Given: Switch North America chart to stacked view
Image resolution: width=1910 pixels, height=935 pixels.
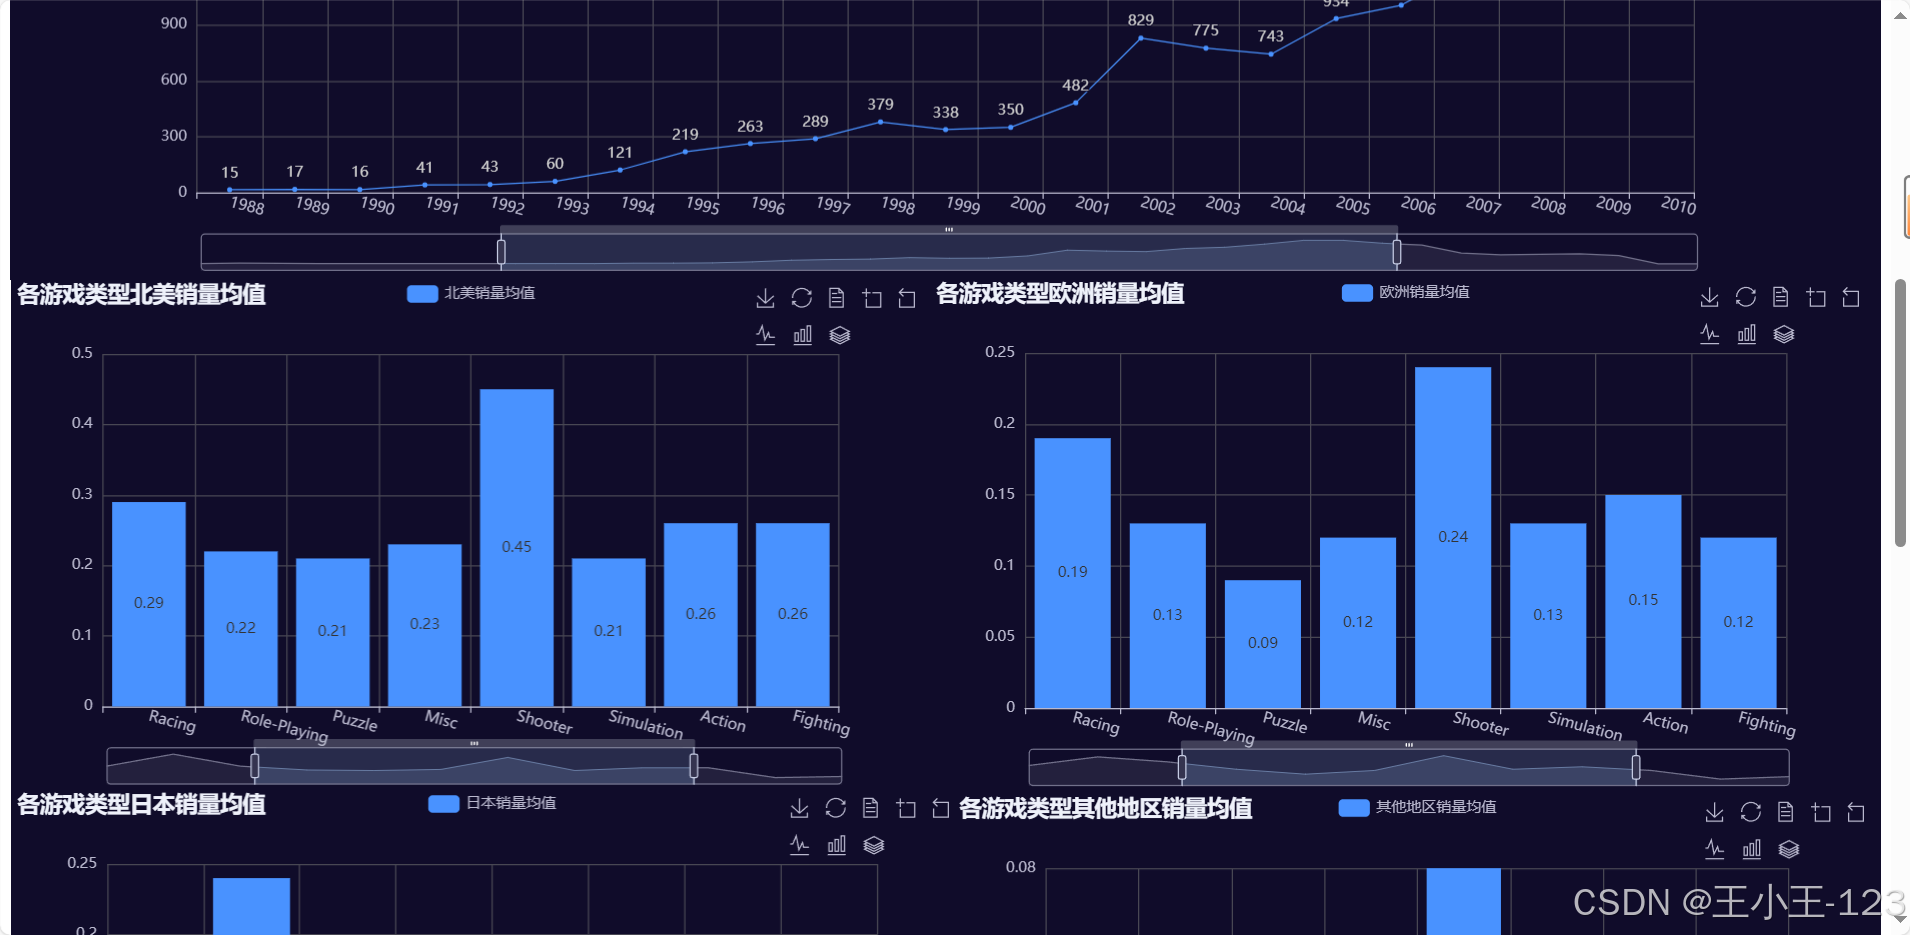Looking at the screenshot, I should pos(840,335).
